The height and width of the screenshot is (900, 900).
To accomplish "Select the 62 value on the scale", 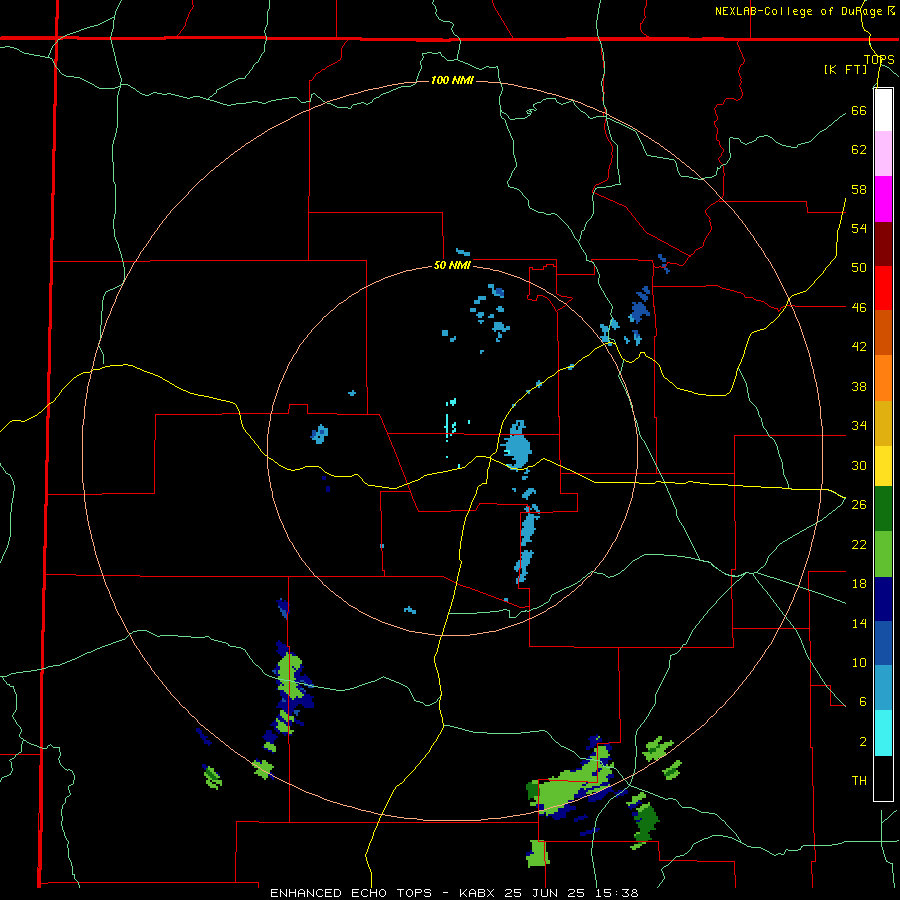I will click(859, 150).
